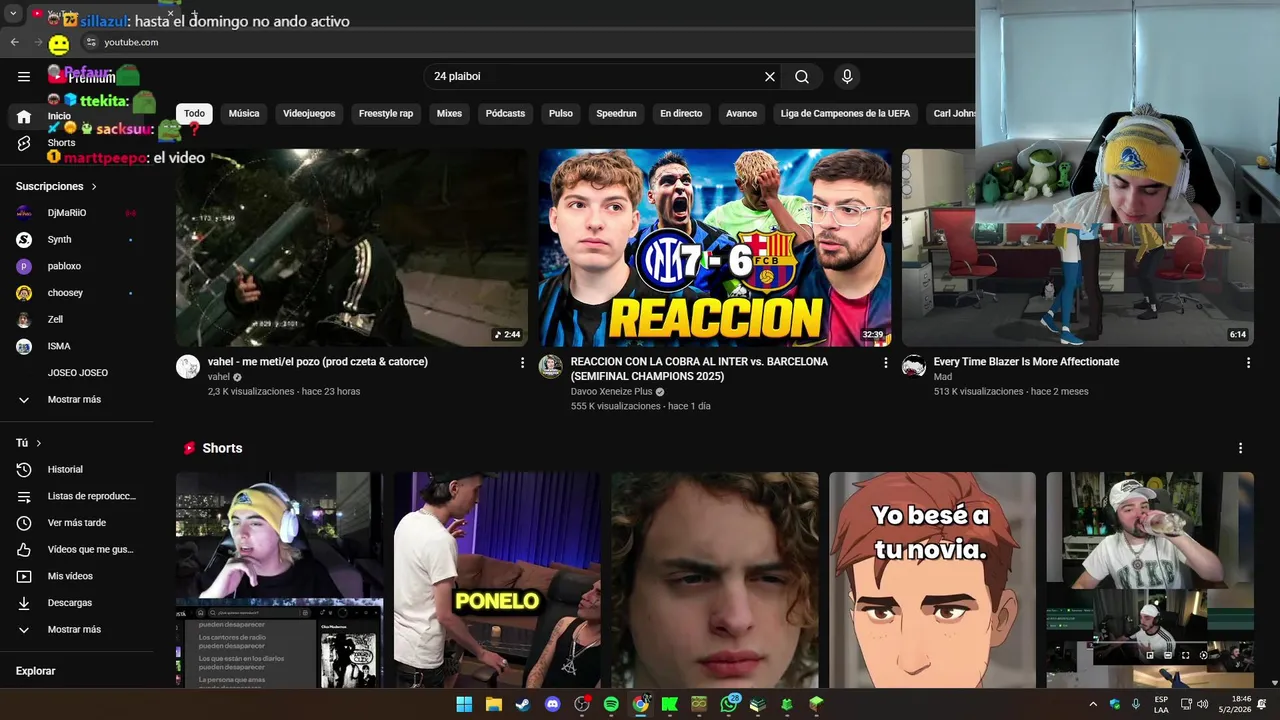The width and height of the screenshot is (1280, 720).
Task: Open volume control in system tray
Action: point(1202,704)
